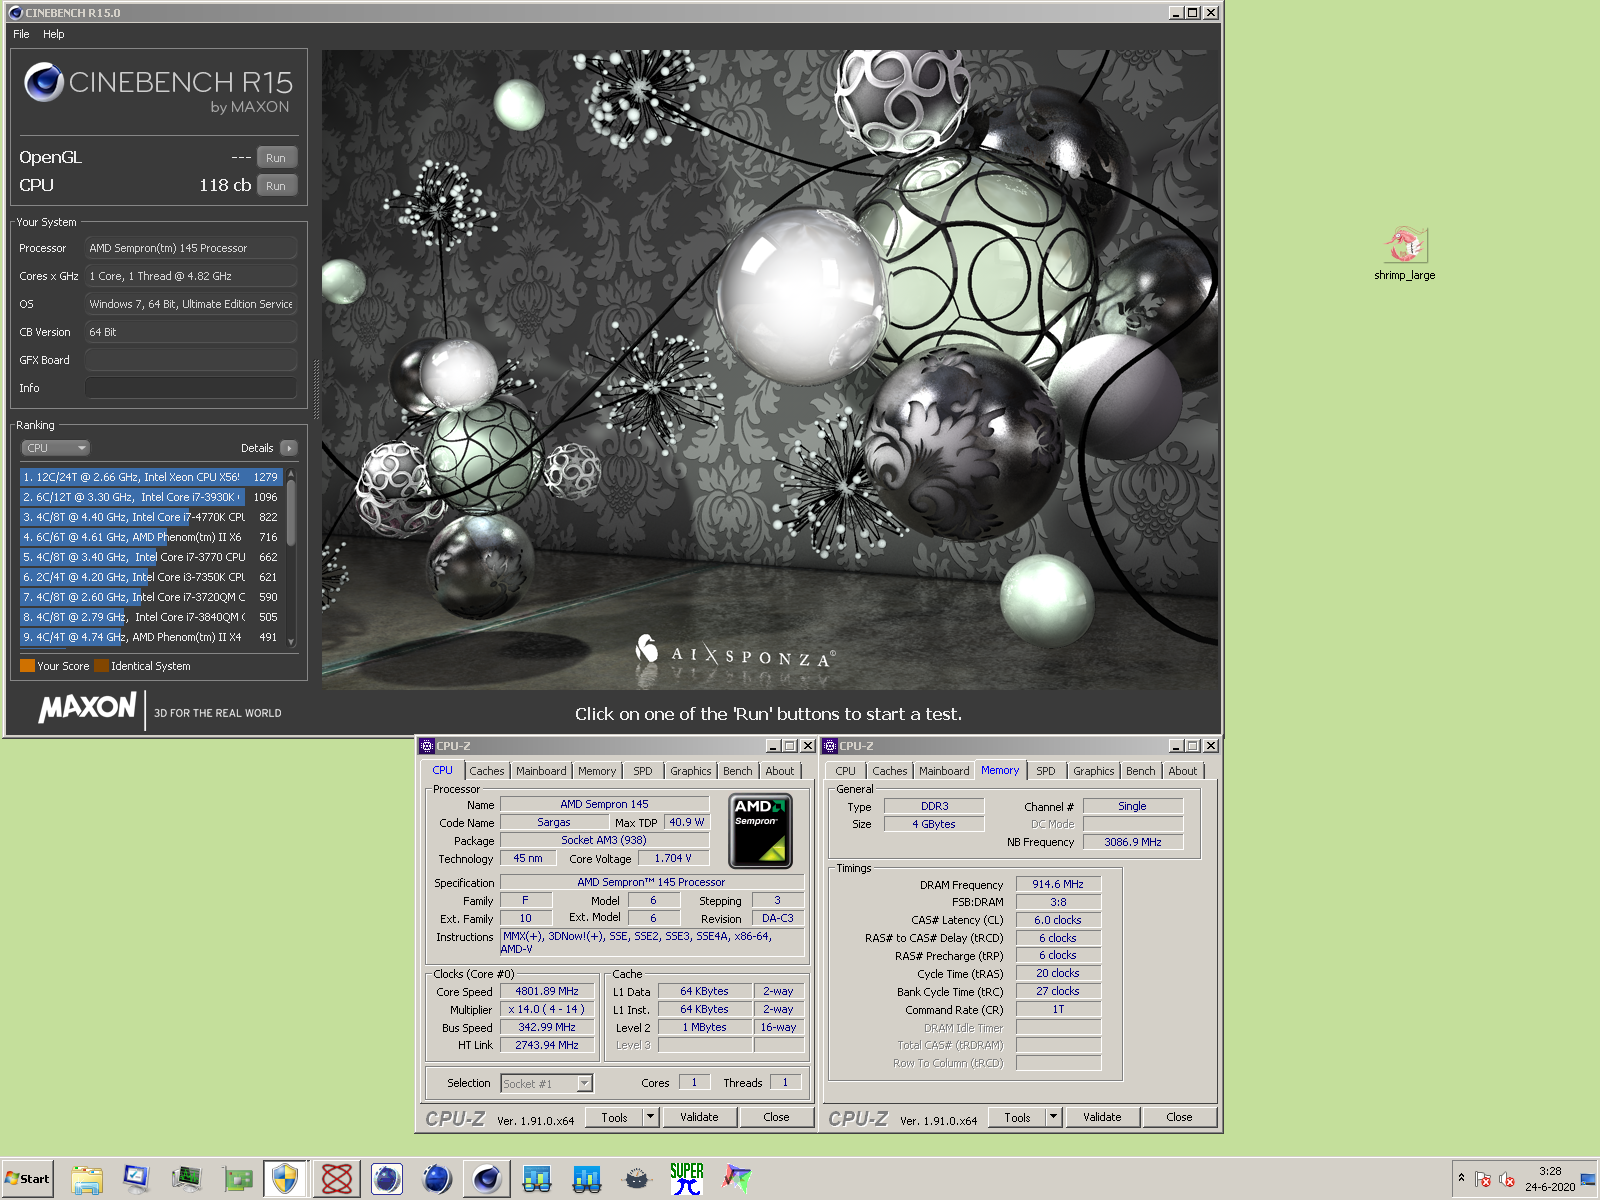Click the grey gauge creature taskbar icon
Image resolution: width=1600 pixels, height=1200 pixels.
point(637,1179)
